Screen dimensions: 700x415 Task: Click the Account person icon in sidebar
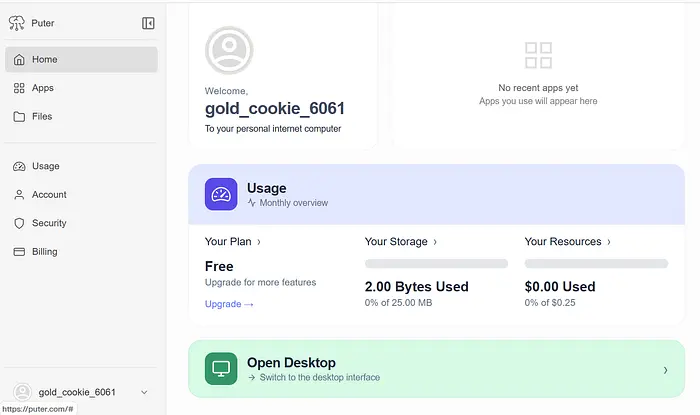pos(19,195)
